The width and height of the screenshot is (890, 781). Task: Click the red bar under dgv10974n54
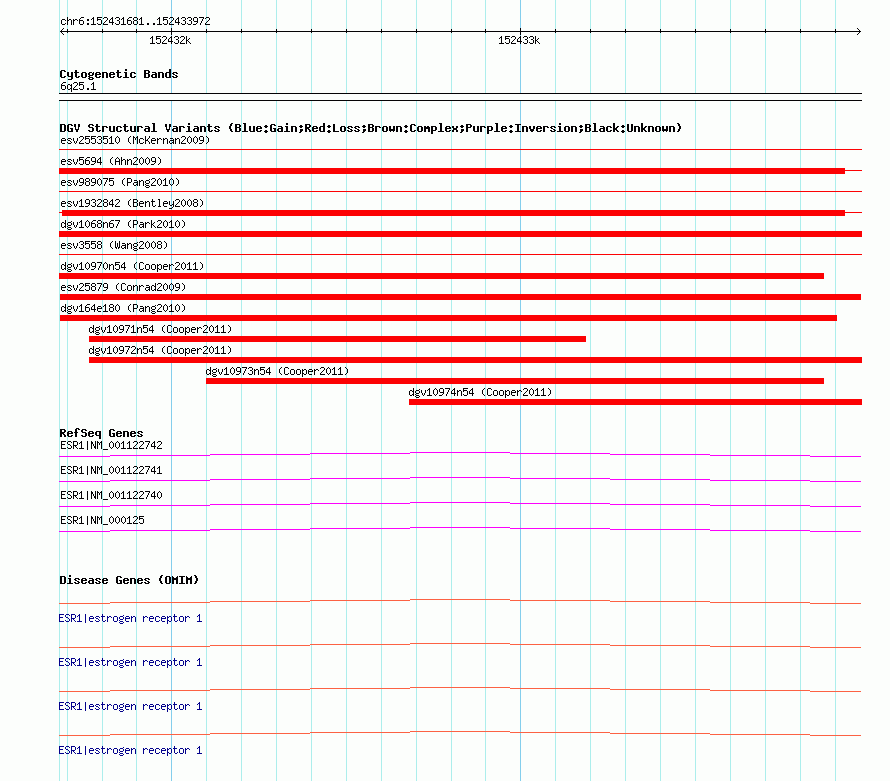coord(635,402)
